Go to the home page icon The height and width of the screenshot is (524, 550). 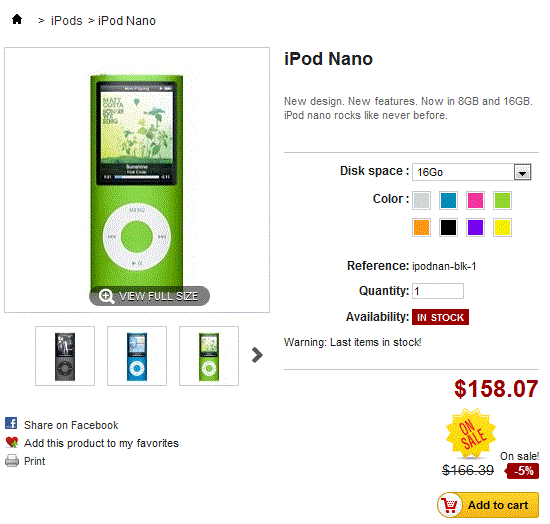coord(17,19)
